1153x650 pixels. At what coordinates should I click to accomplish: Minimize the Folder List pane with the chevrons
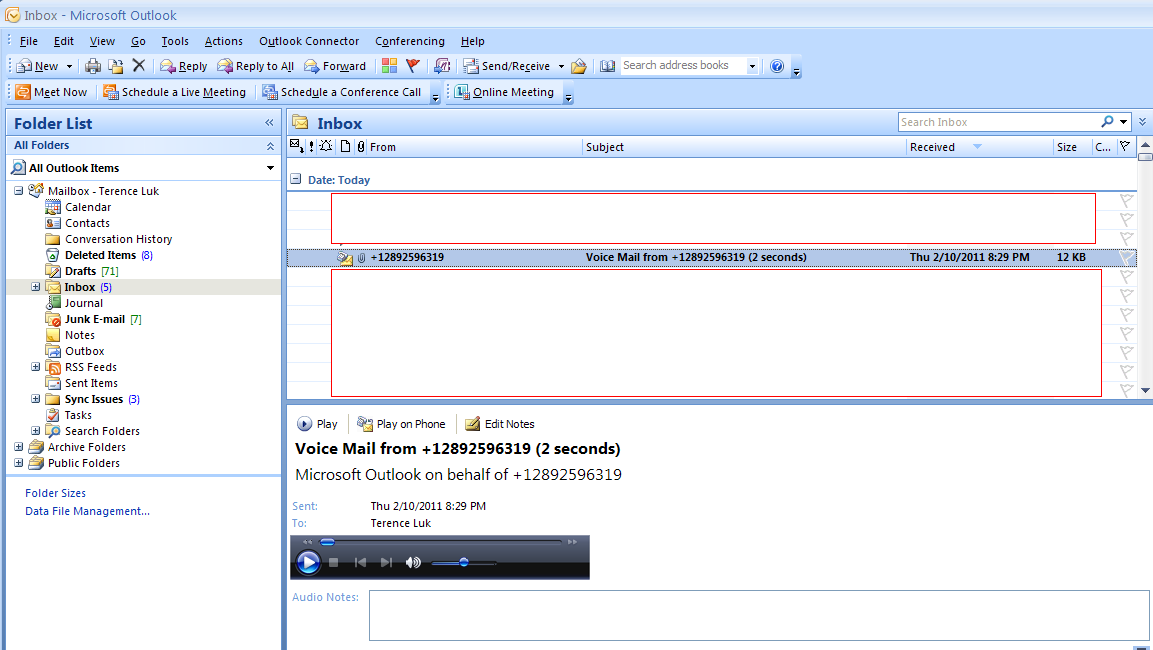269,123
